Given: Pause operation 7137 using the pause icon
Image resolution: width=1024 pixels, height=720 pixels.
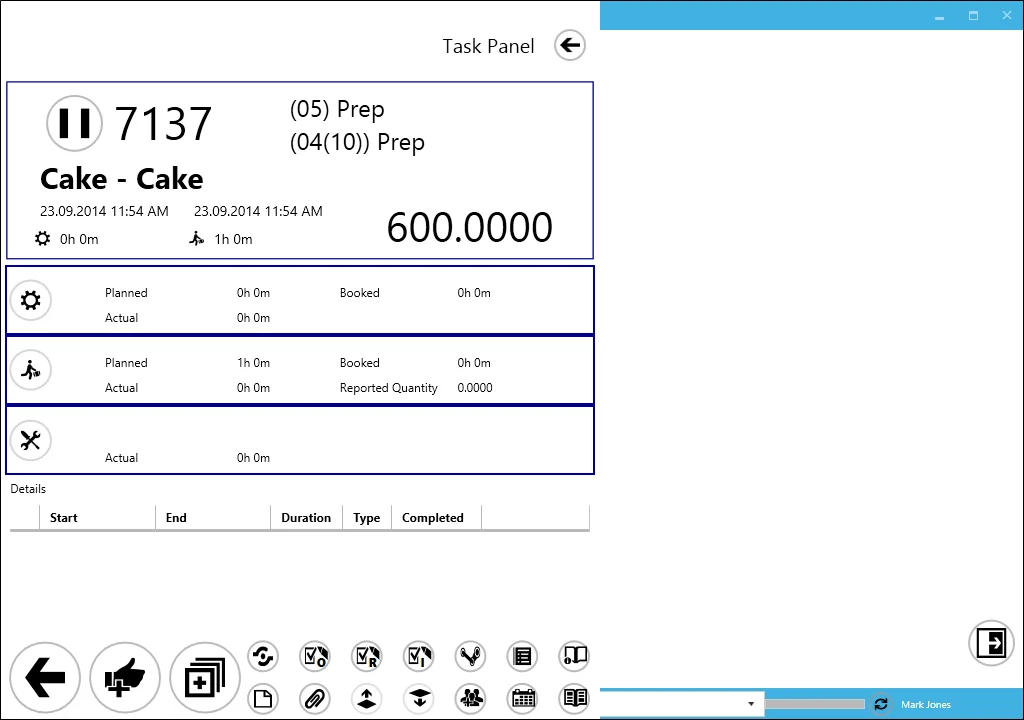Looking at the screenshot, I should click(x=74, y=123).
